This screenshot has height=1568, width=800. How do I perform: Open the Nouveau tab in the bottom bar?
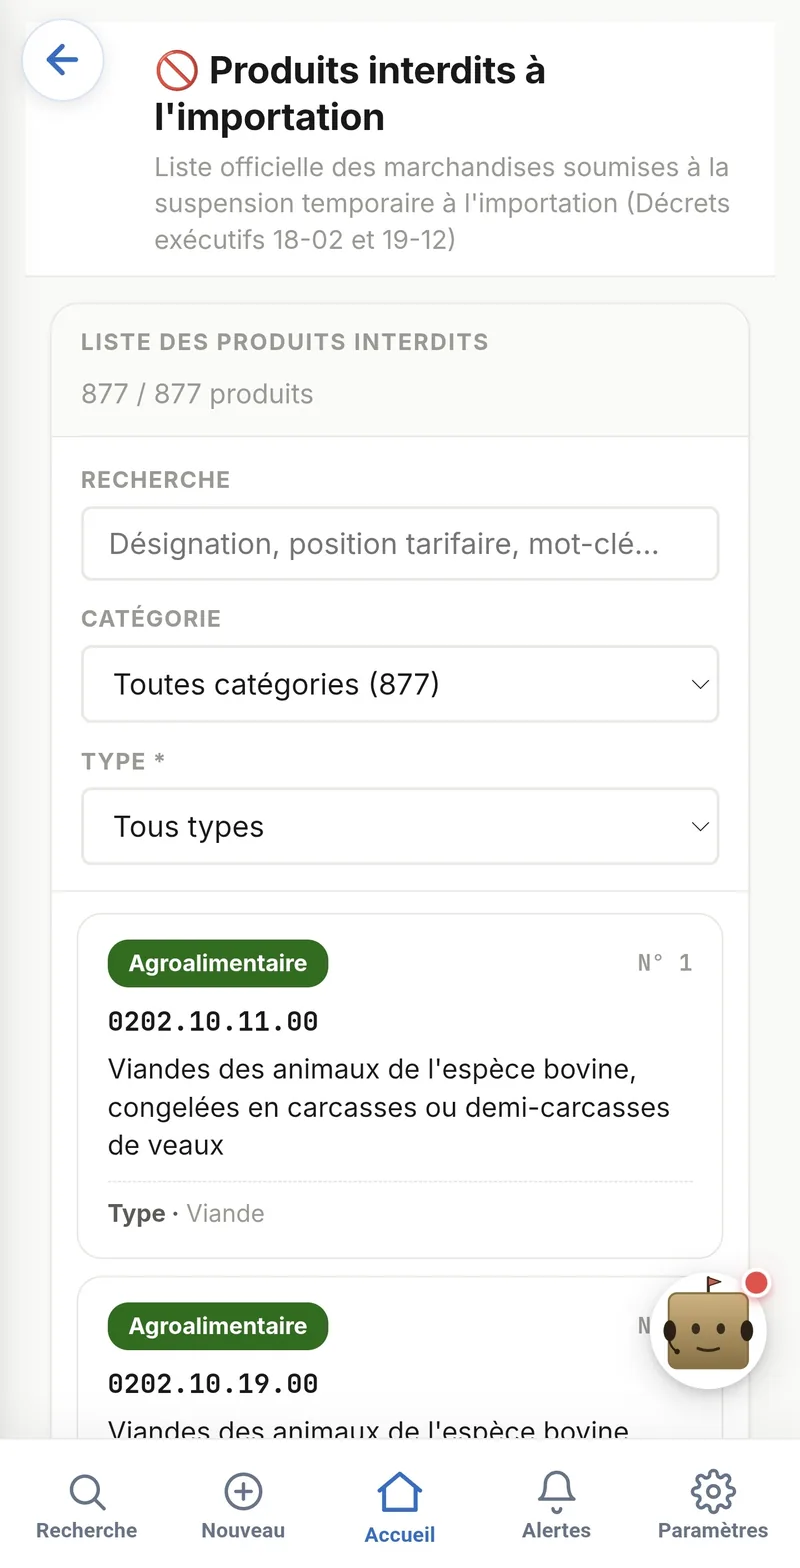[x=243, y=1507]
